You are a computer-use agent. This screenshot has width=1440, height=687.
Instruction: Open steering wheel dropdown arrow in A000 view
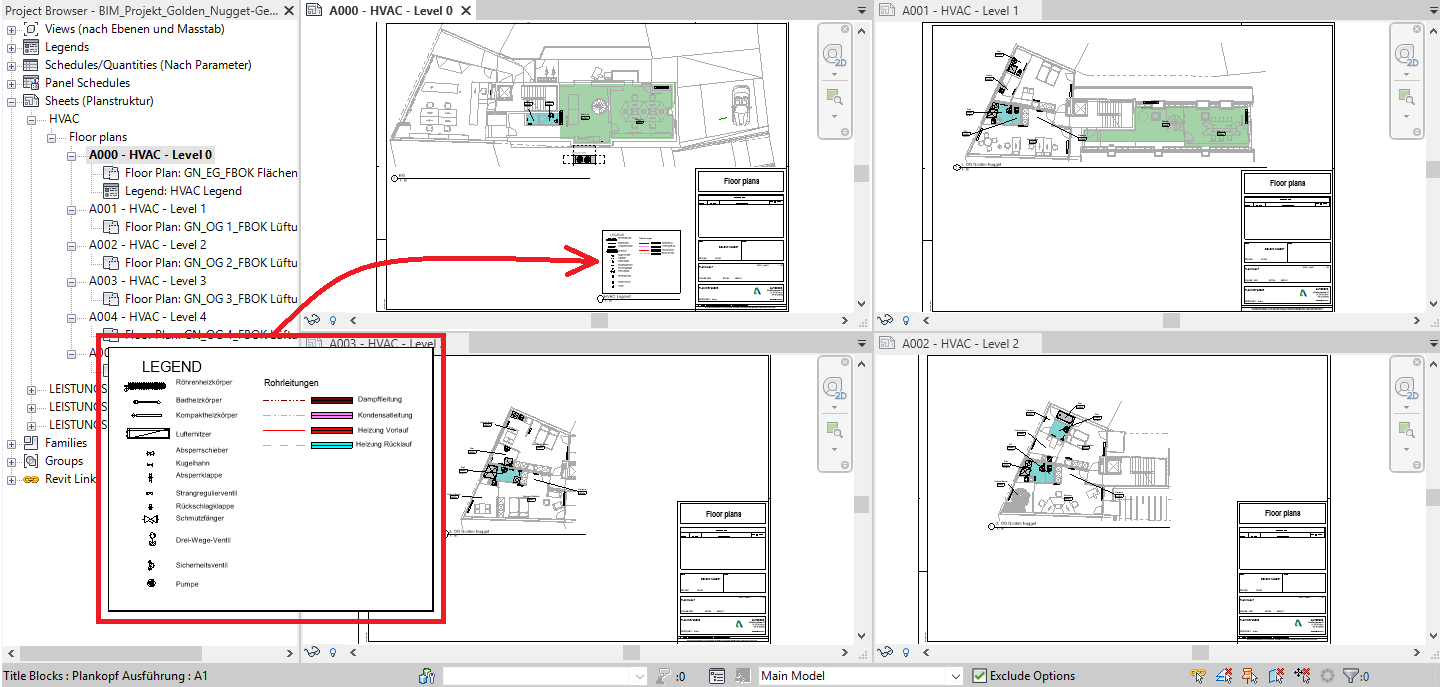(x=834, y=74)
